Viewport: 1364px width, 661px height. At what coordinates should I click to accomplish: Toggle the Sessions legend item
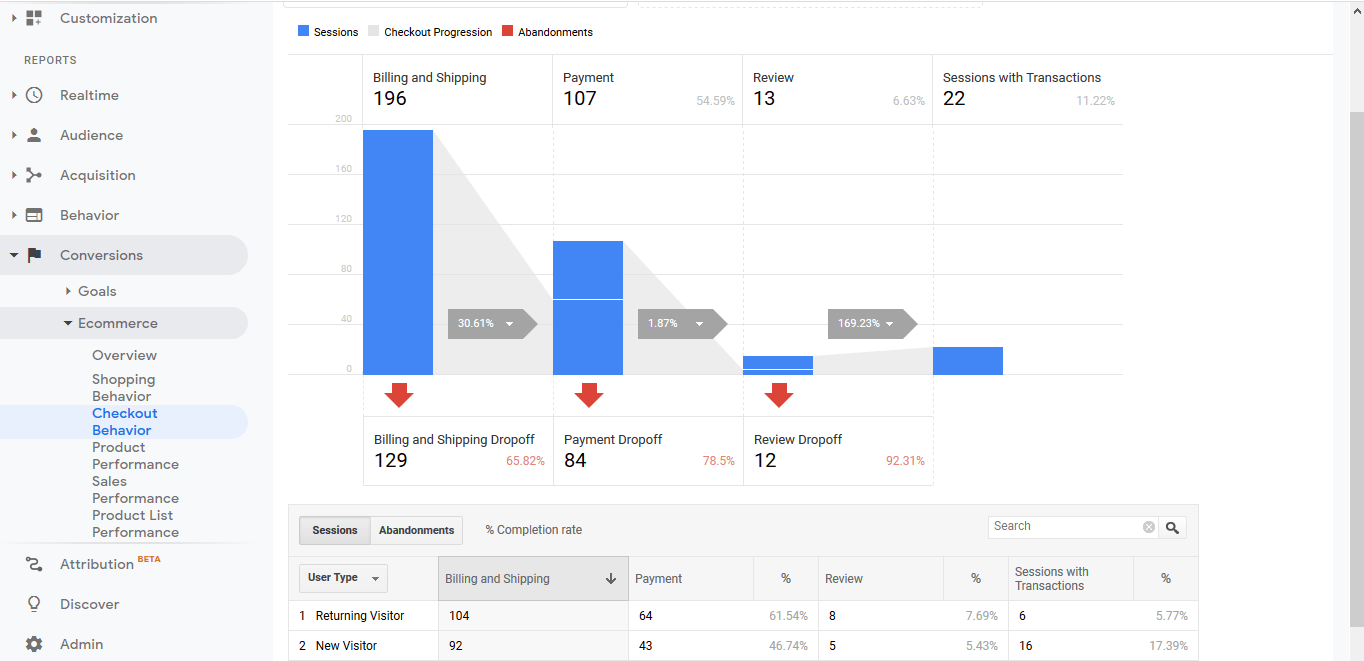coord(328,31)
